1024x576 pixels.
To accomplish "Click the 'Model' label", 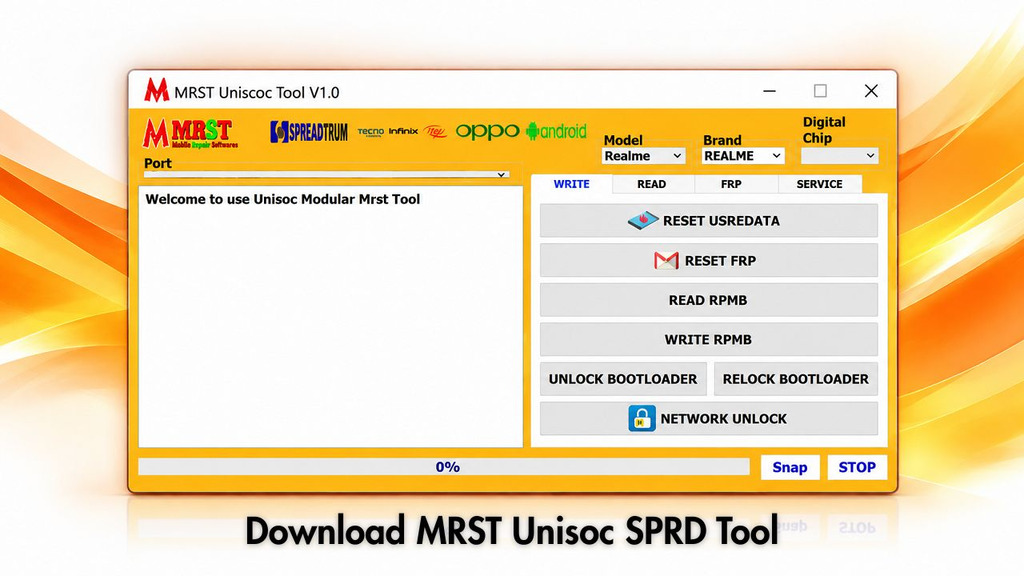I will point(623,140).
